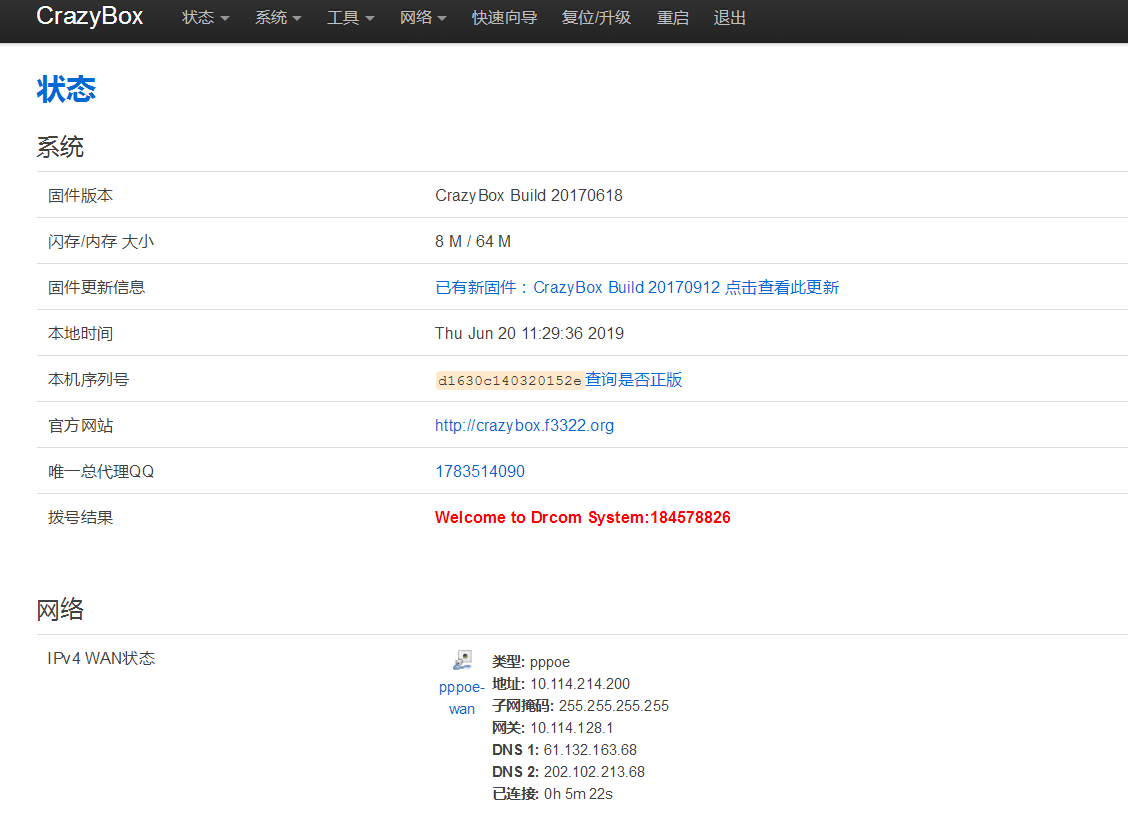Go to 复位/升级 page
1128x836 pixels.
coord(596,18)
